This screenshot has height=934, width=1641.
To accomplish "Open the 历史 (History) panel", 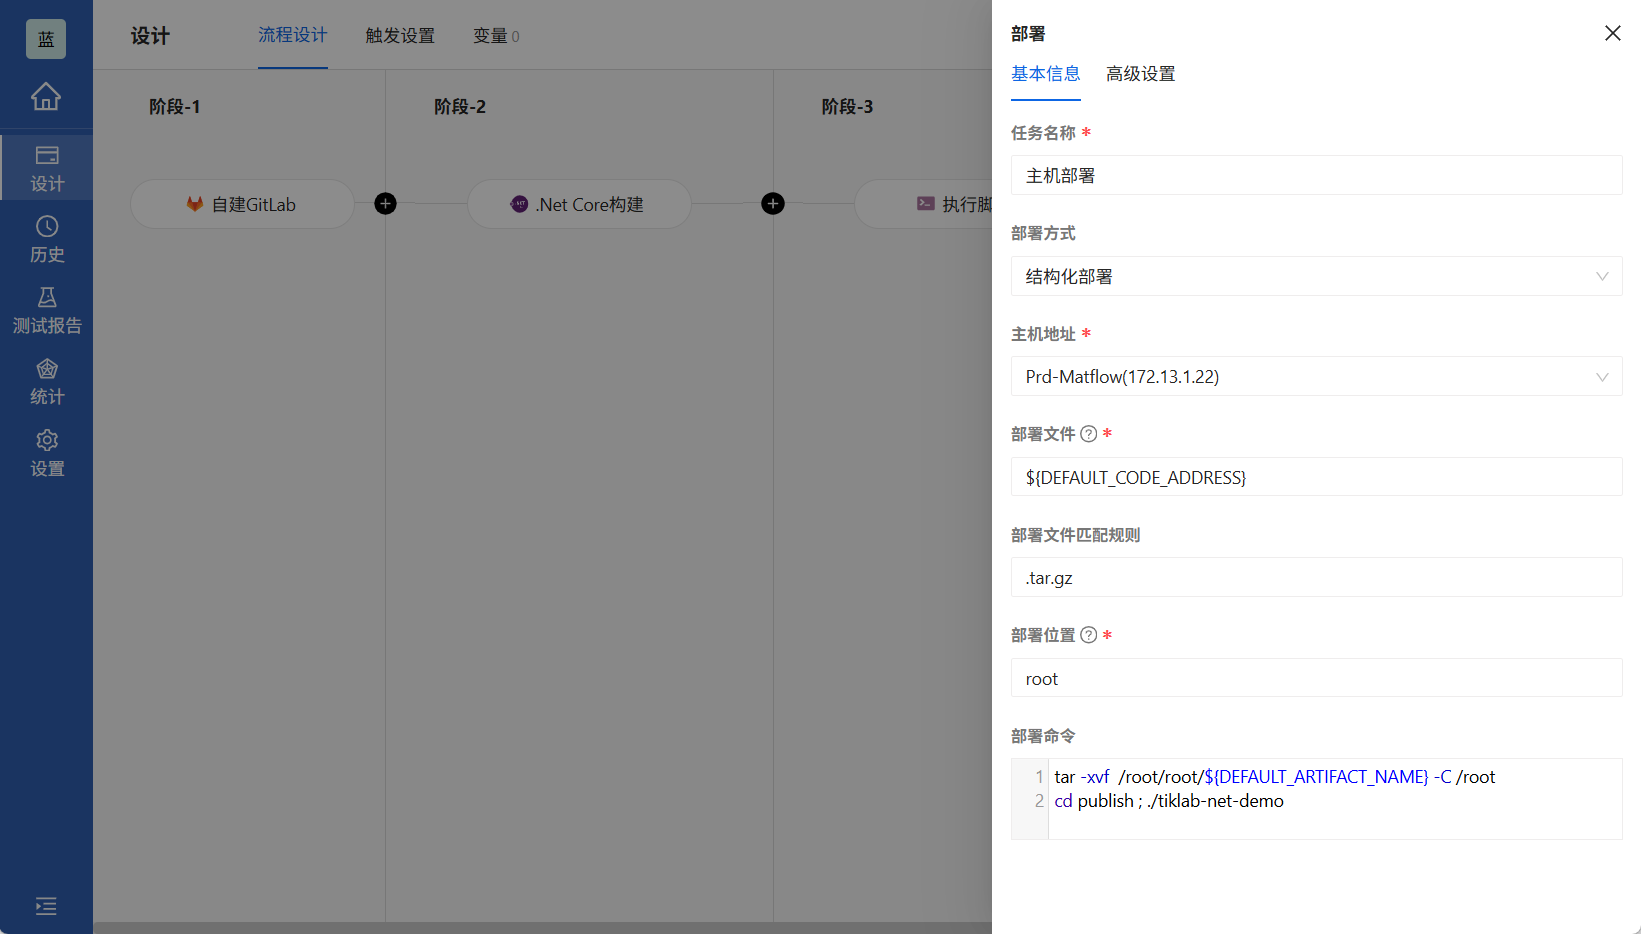I will [46, 238].
